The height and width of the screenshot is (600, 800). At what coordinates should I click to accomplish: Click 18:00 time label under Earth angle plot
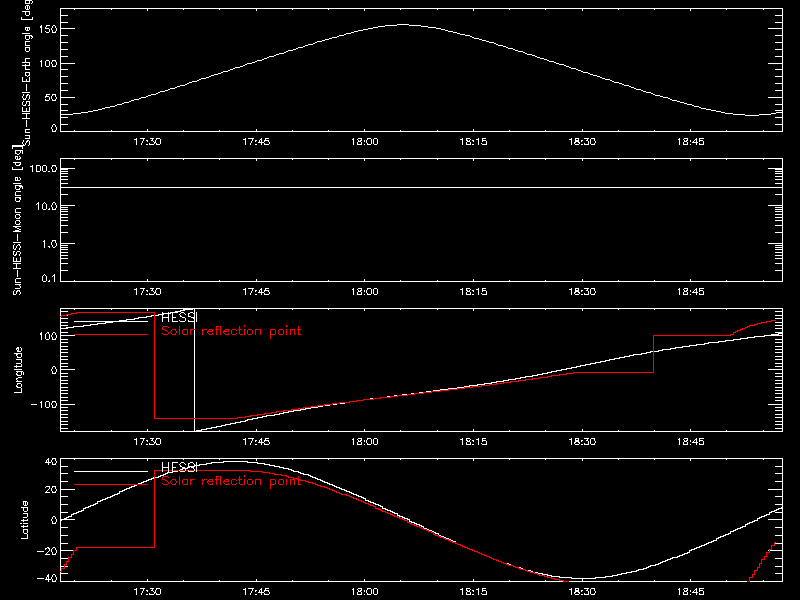(365, 142)
